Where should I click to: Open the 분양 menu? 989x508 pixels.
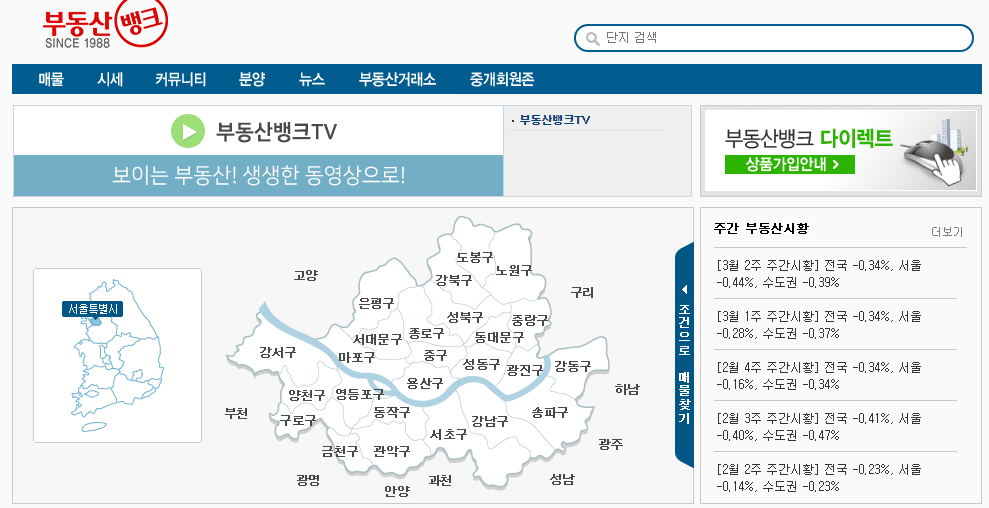[x=252, y=79]
